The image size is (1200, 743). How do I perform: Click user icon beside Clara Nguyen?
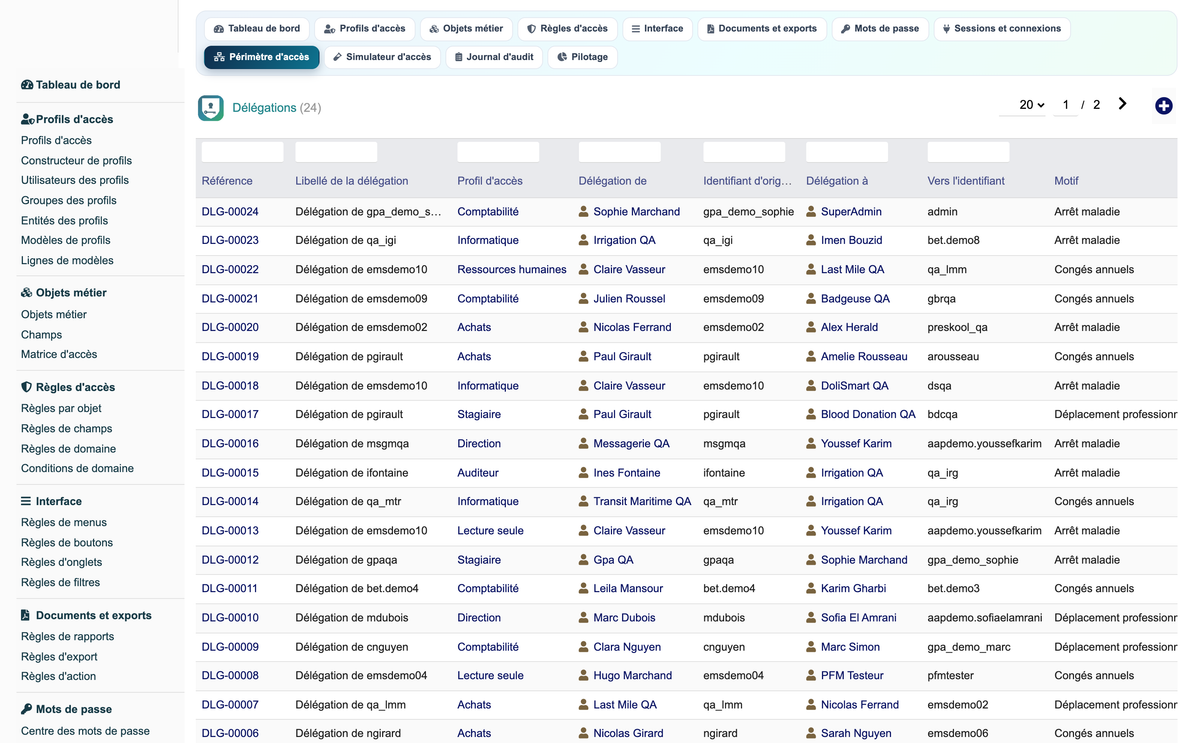point(584,647)
